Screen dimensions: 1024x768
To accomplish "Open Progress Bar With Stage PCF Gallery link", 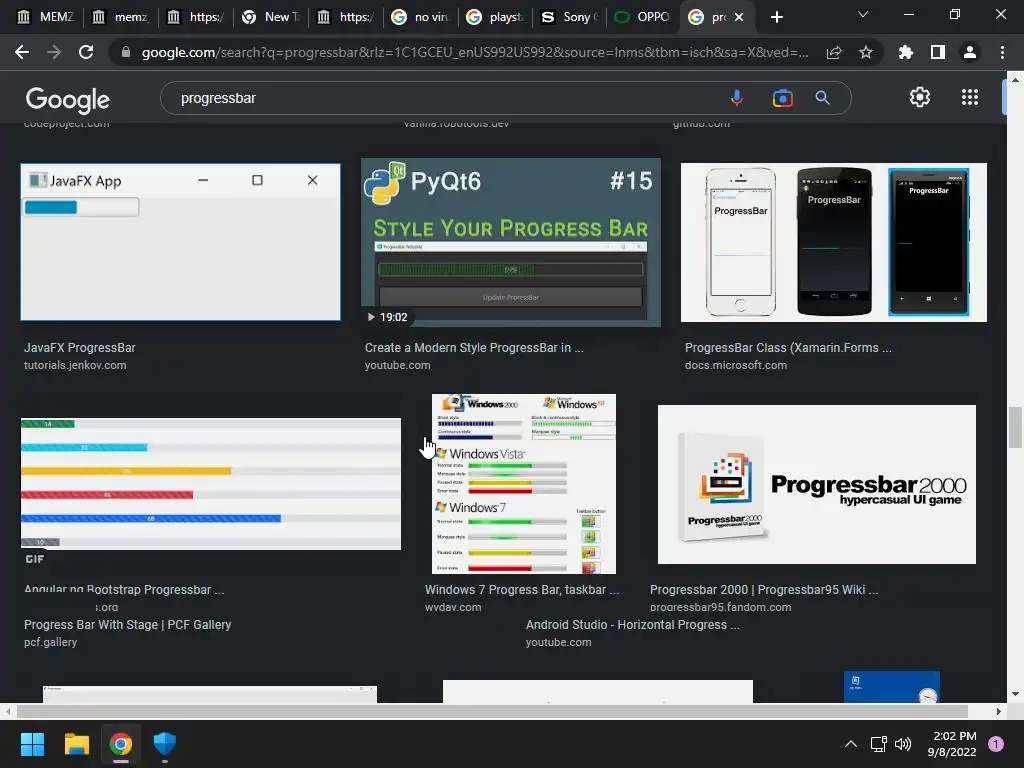I will (x=127, y=624).
